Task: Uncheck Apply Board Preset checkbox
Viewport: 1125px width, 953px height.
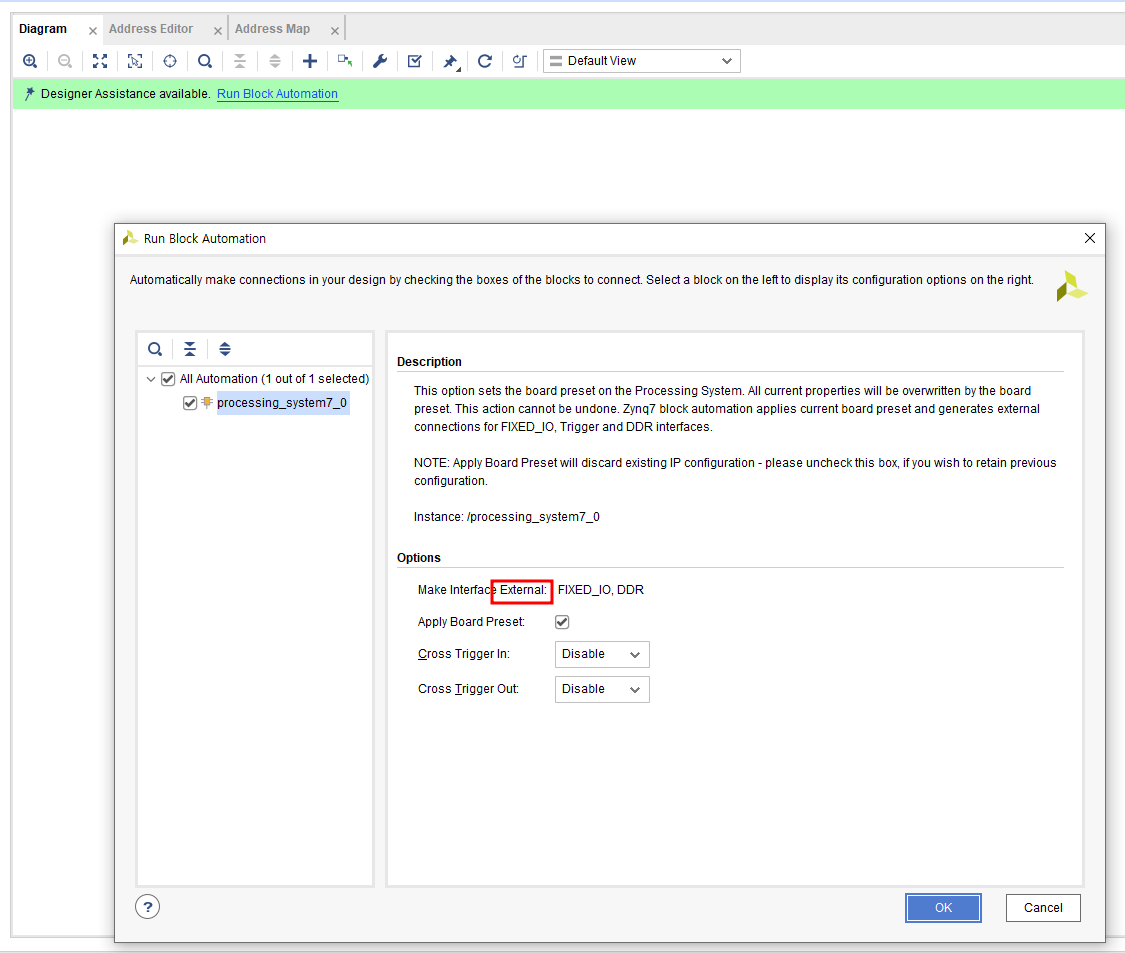Action: [x=562, y=622]
